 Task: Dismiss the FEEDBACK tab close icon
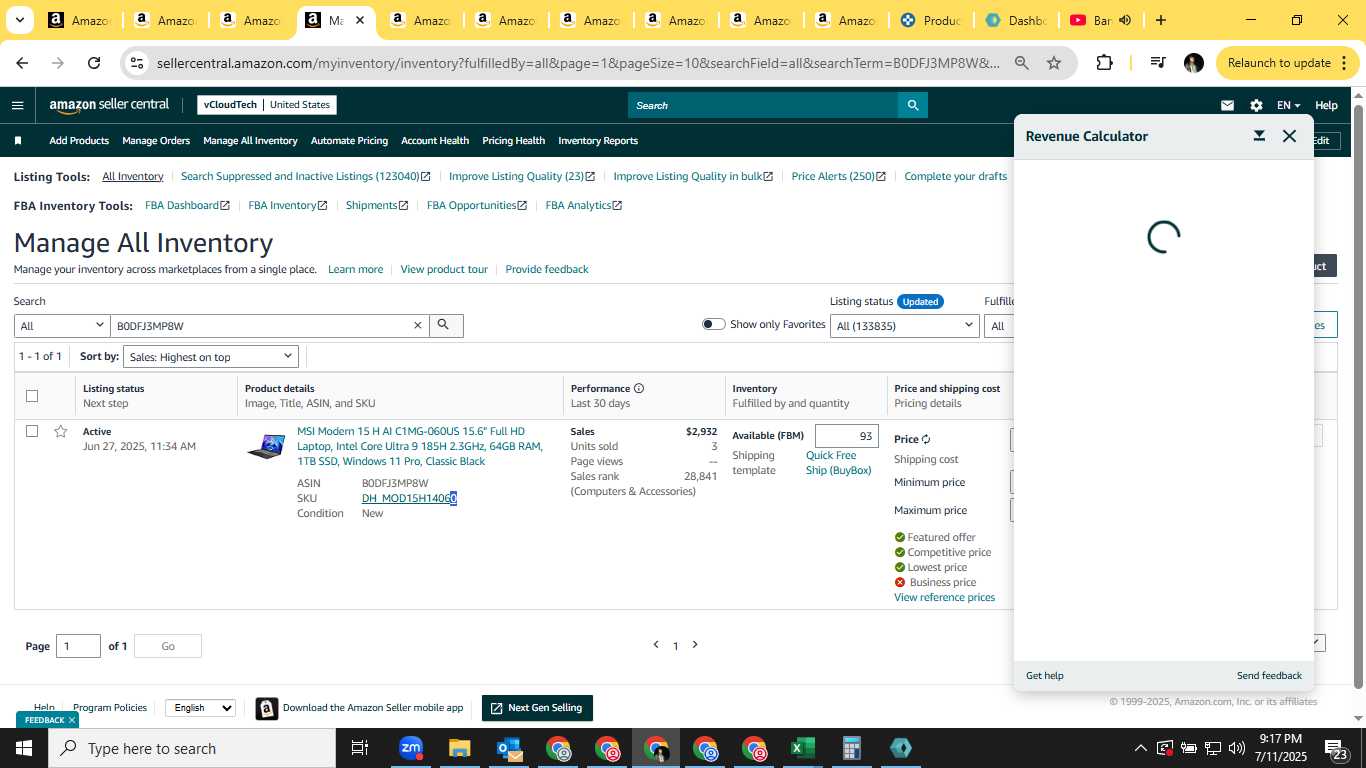click(72, 720)
